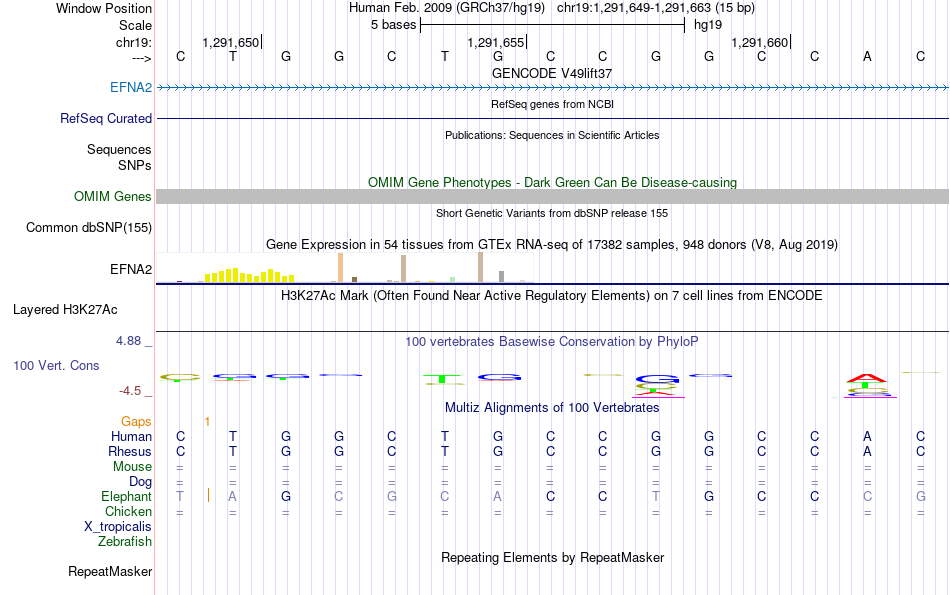Click the Layered H3K27Ac track label

[x=65, y=310]
